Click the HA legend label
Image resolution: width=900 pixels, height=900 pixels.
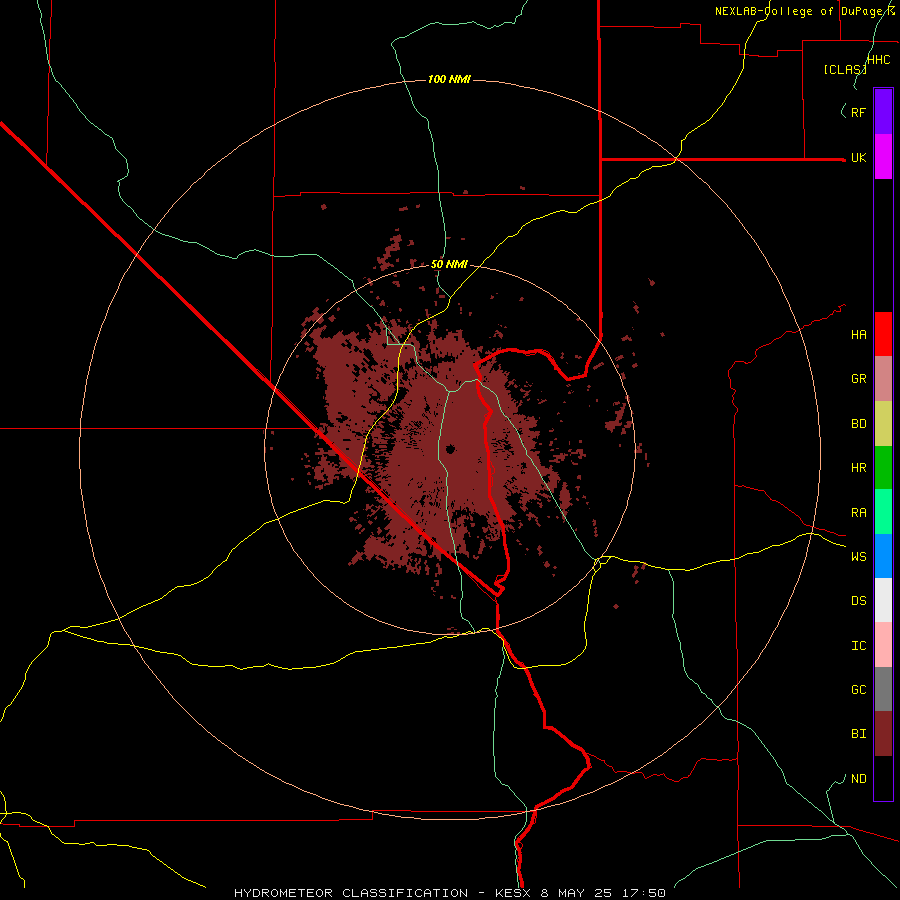pos(858,335)
